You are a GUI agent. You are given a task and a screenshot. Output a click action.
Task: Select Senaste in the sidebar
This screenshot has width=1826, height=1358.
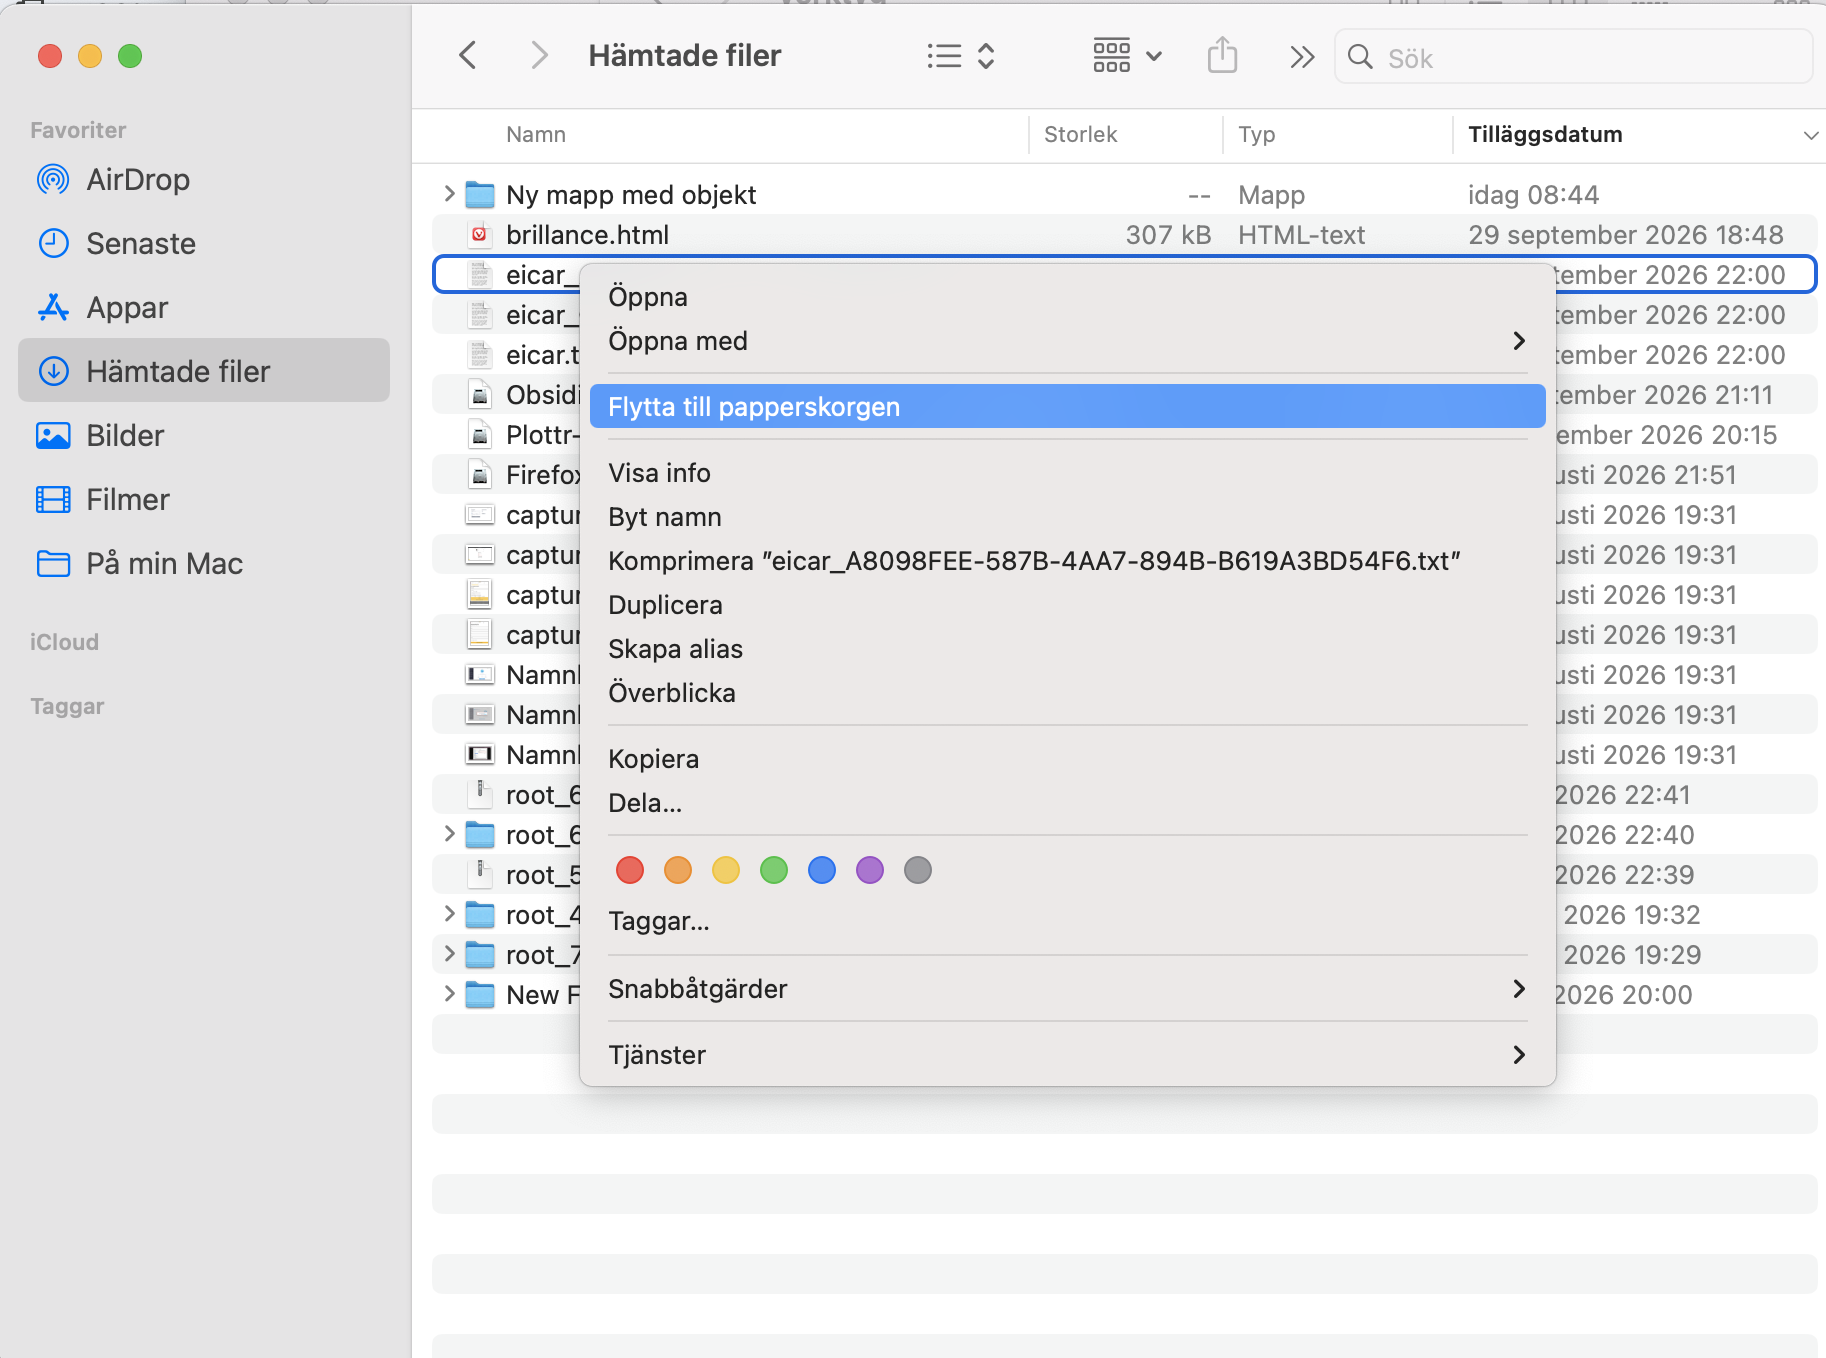[204, 244]
